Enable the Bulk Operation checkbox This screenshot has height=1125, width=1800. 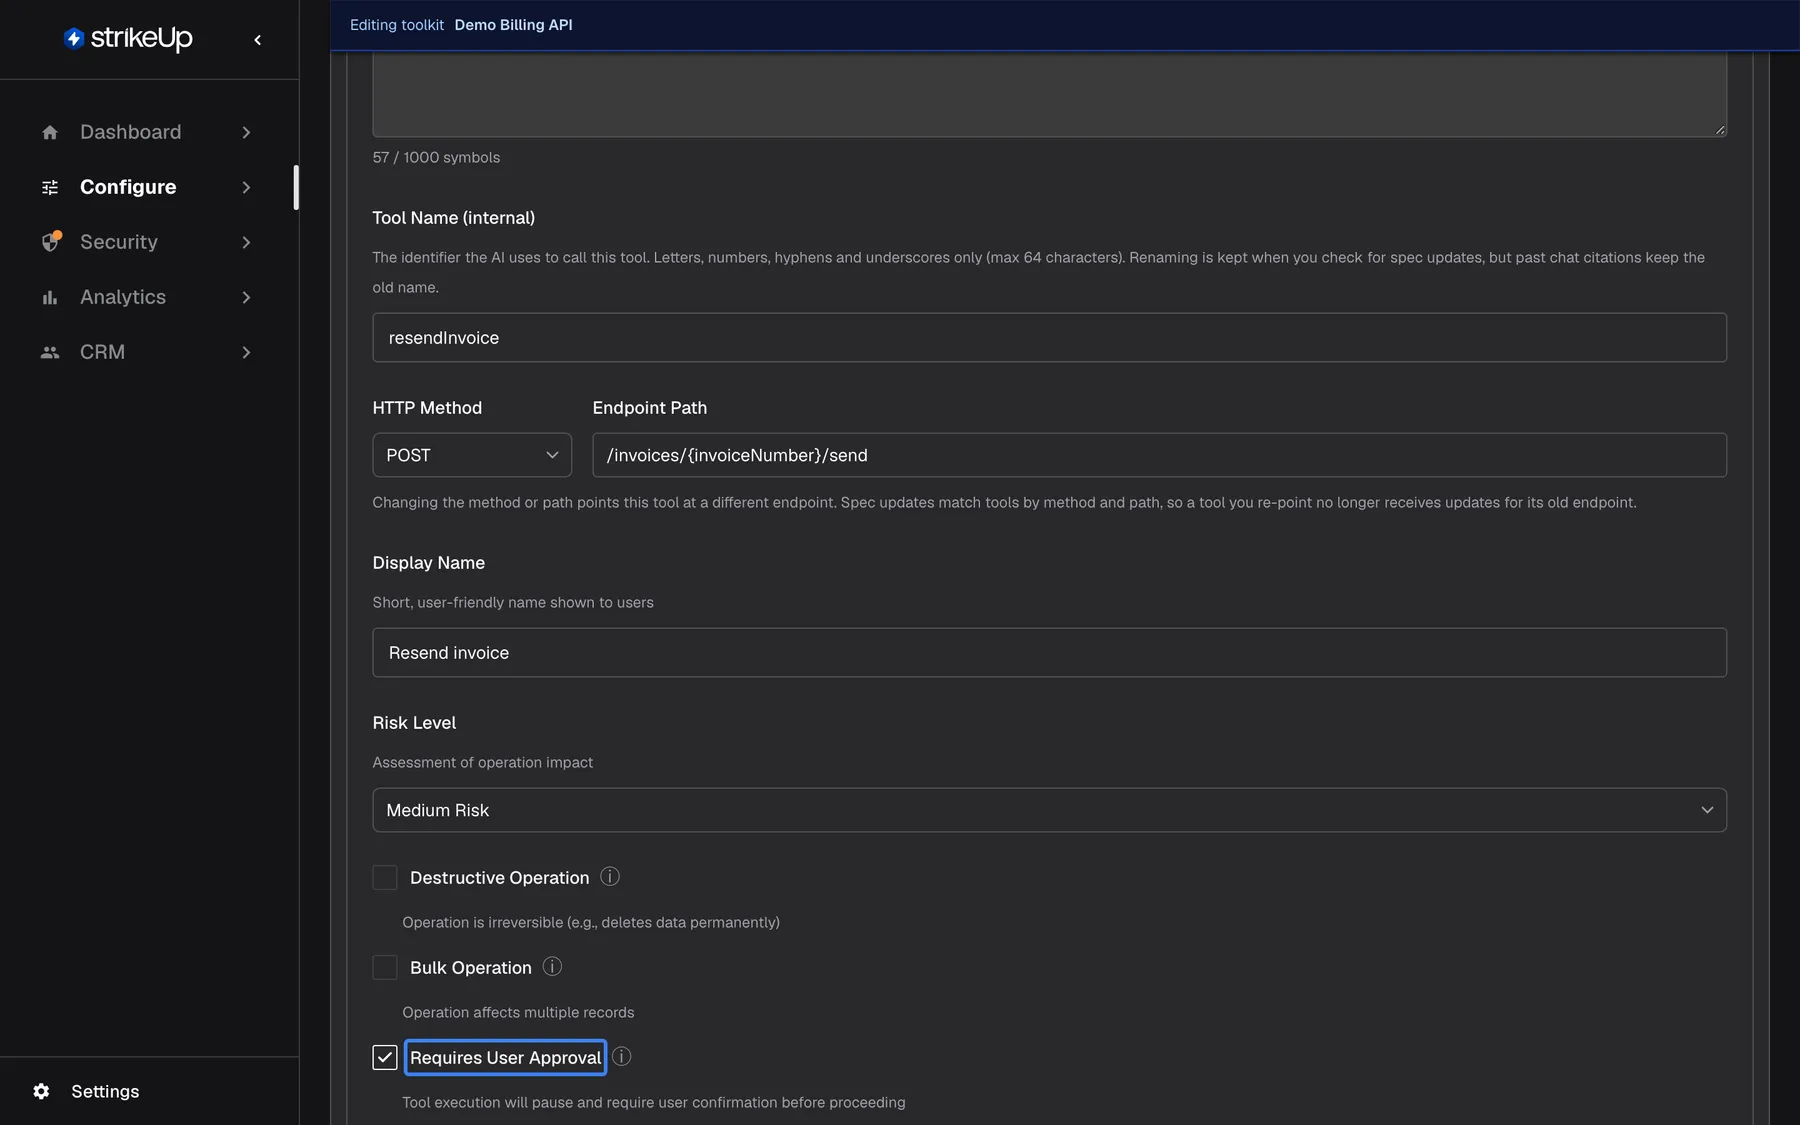coord(385,967)
